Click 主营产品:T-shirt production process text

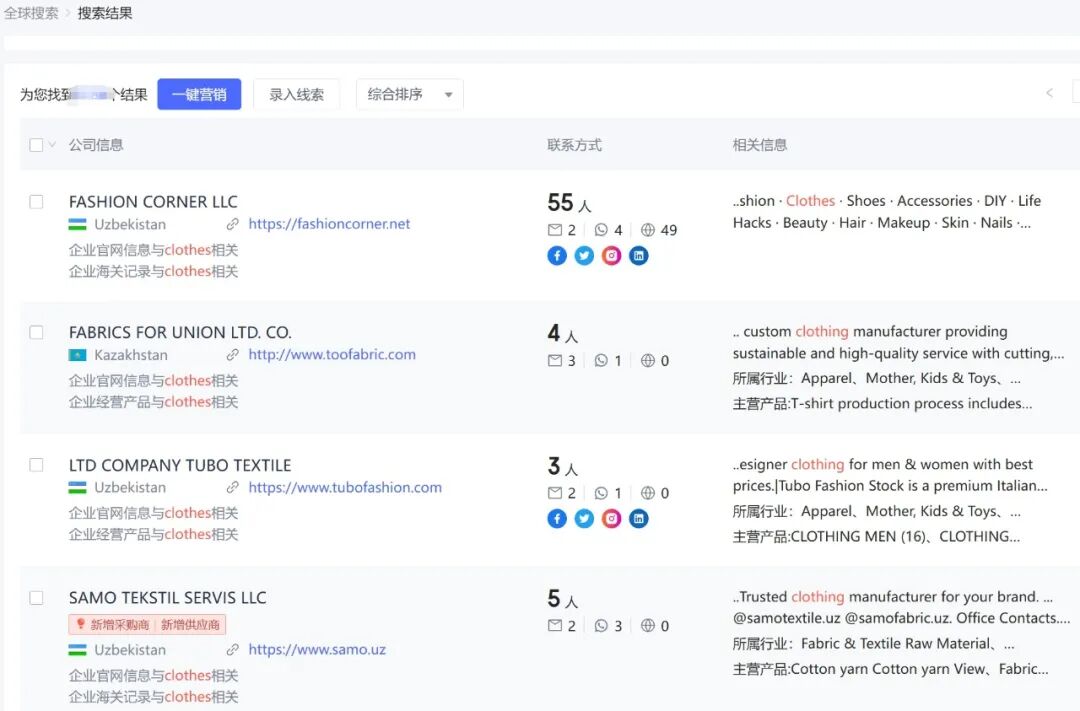(x=882, y=404)
